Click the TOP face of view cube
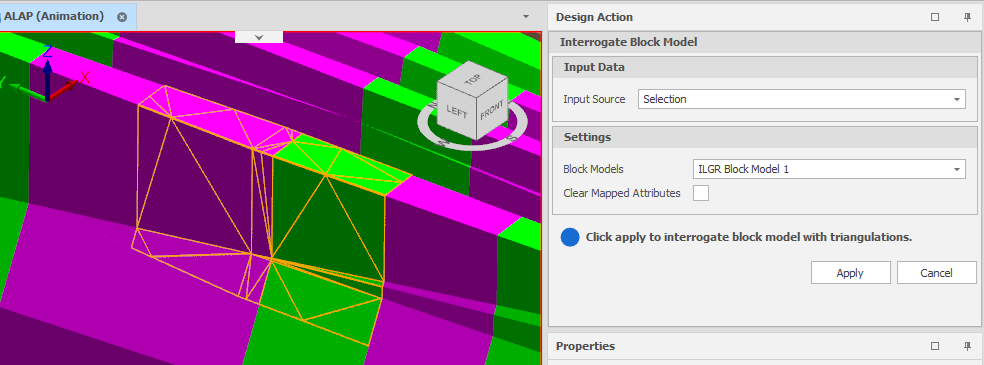The height and width of the screenshot is (365, 984). pyautogui.click(x=472, y=81)
